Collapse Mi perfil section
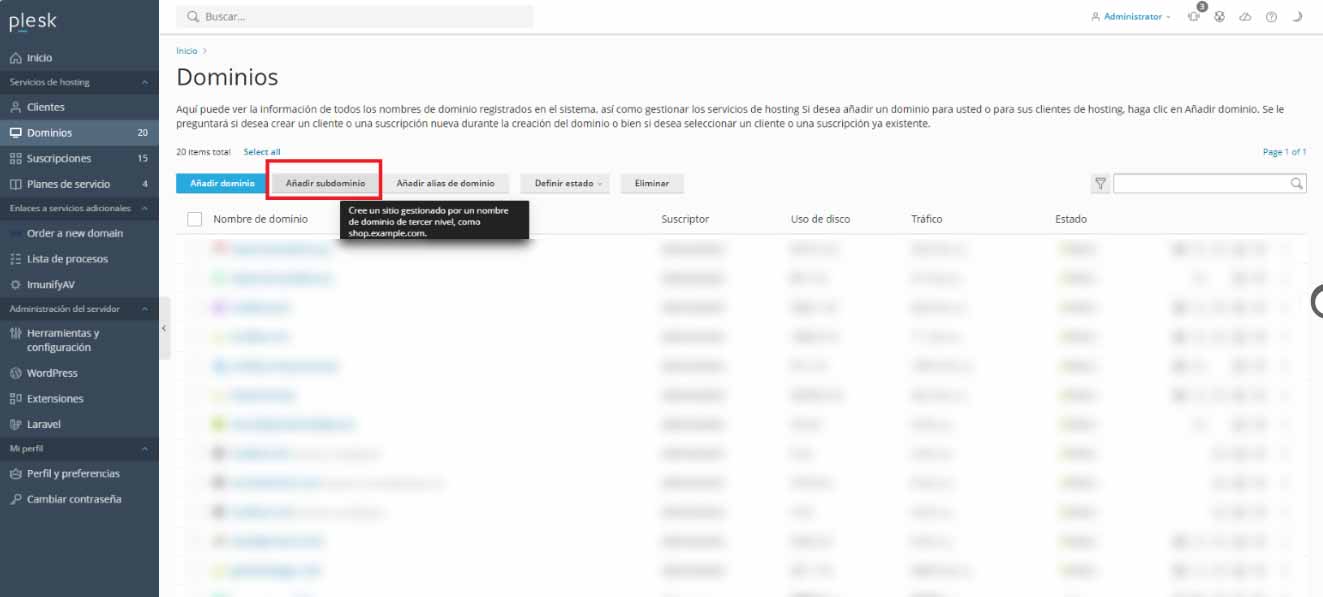Image resolution: width=1323 pixels, height=597 pixels. 144,449
